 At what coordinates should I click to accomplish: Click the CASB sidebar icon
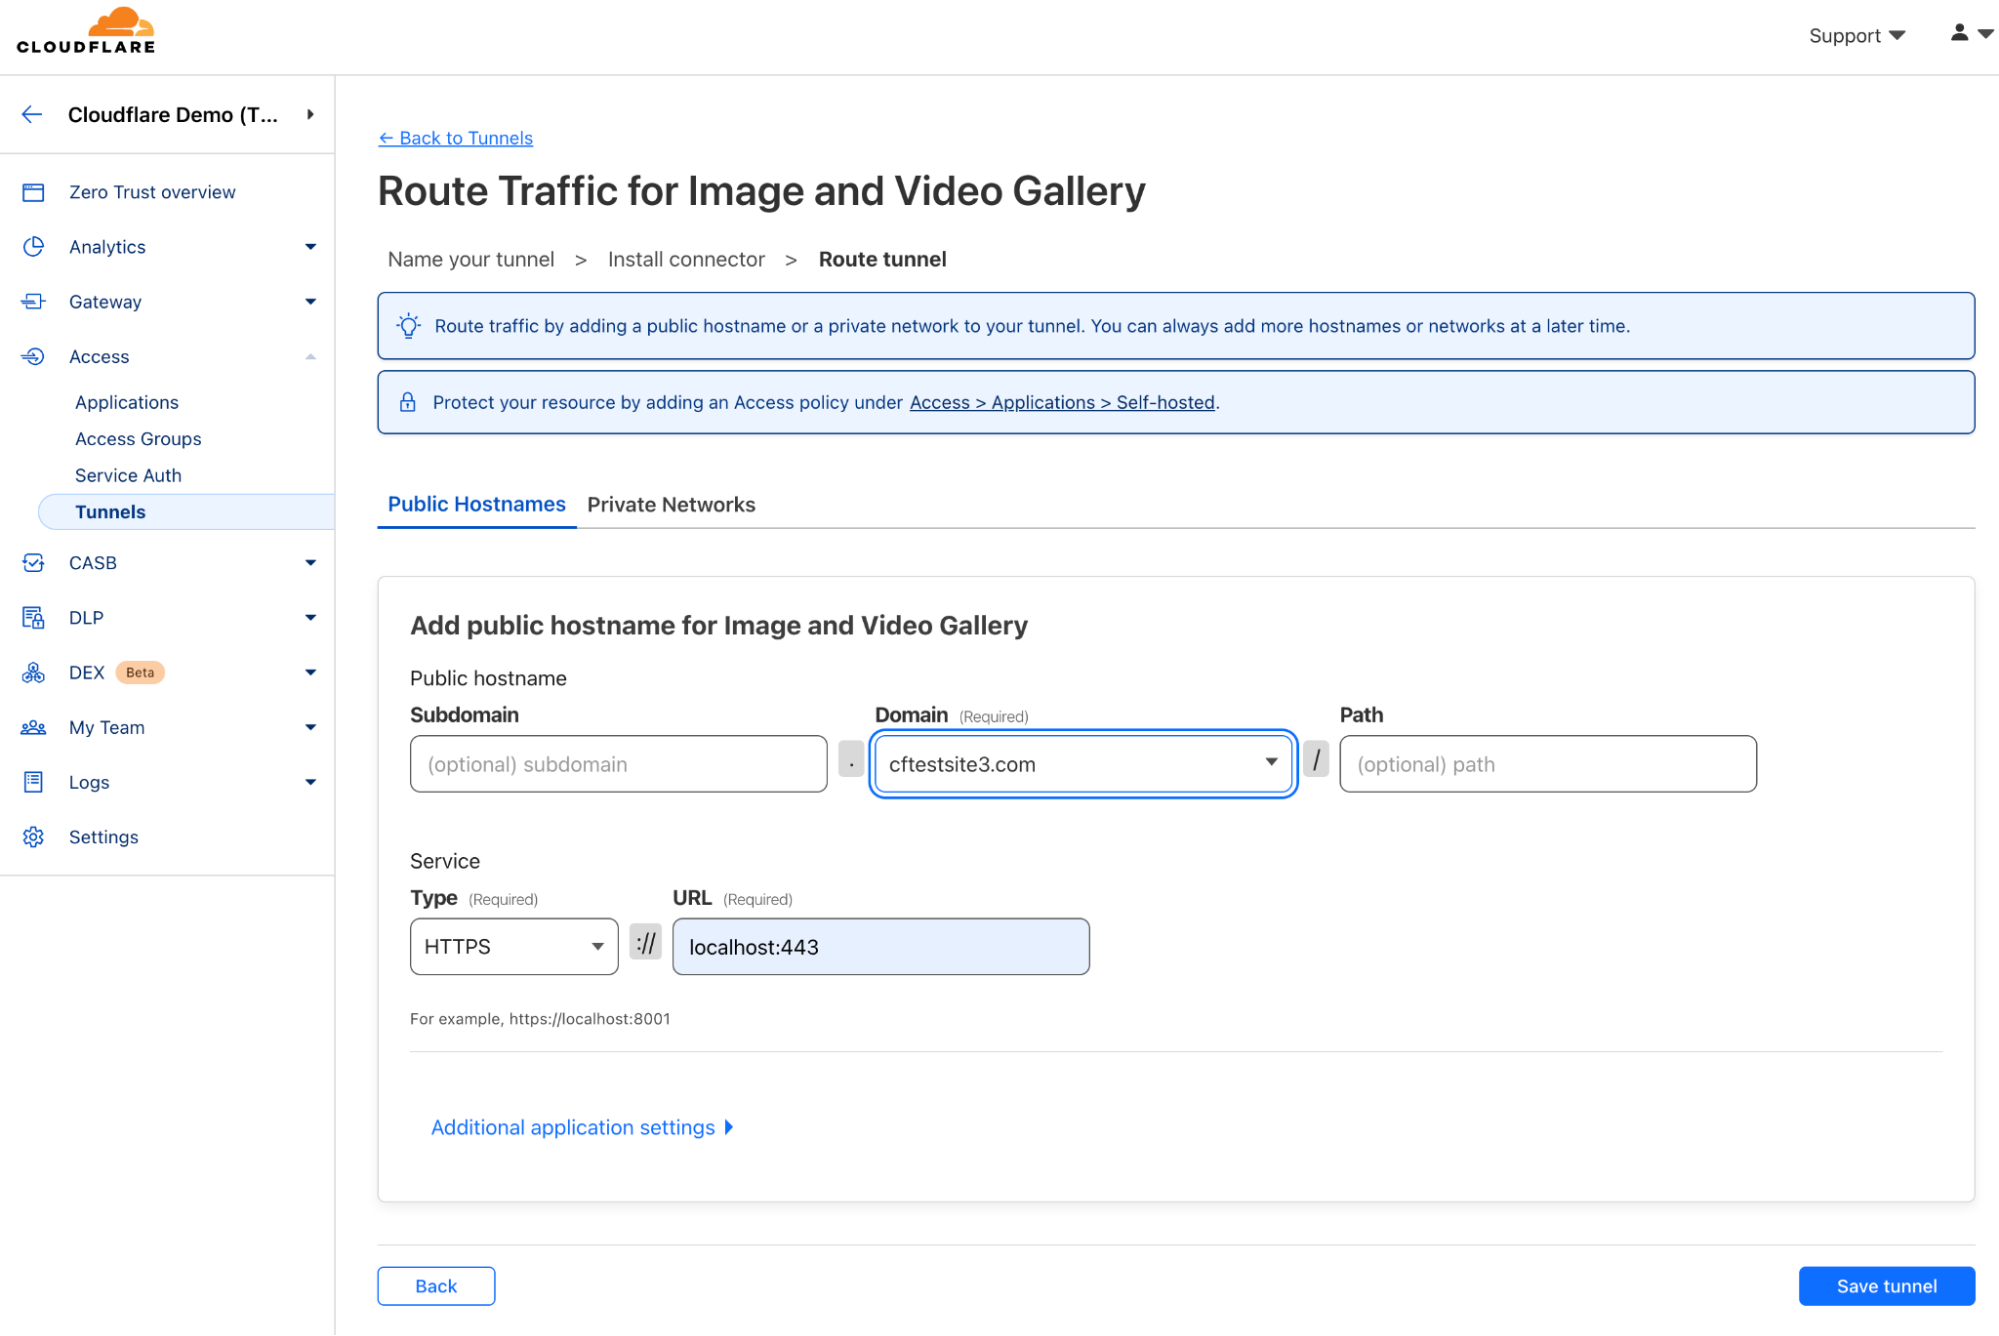point(33,562)
